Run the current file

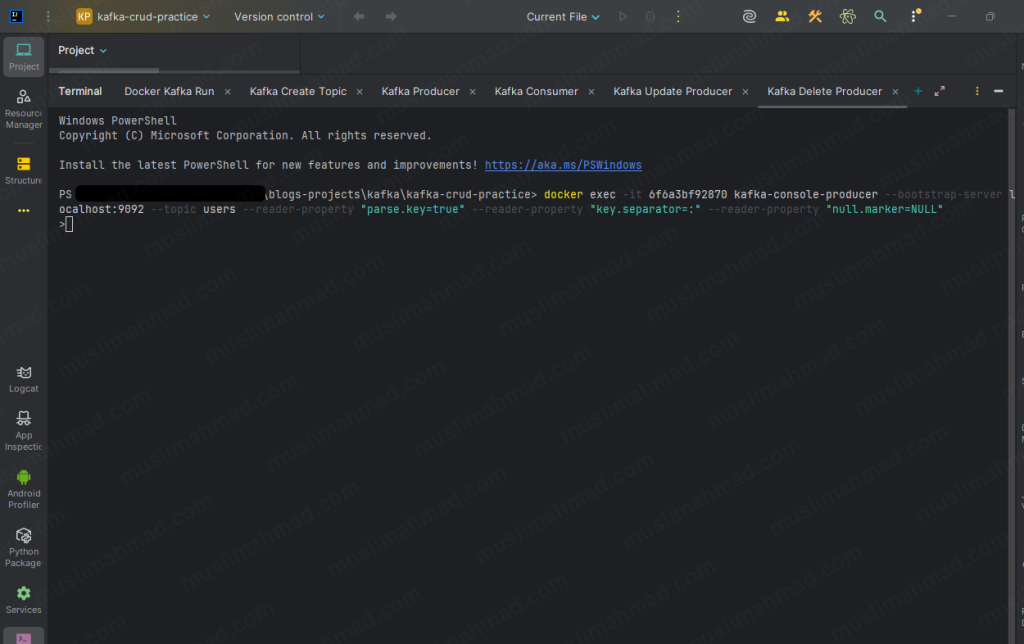click(x=623, y=16)
